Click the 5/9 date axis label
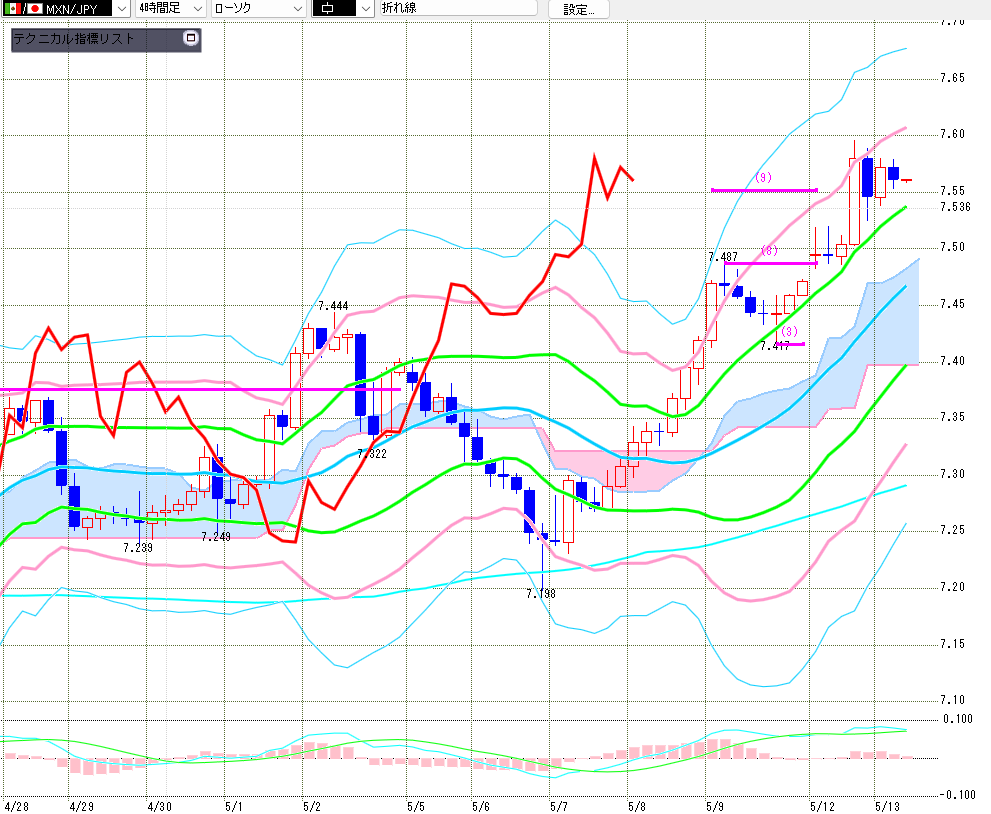This screenshot has width=991, height=814. pos(715,806)
